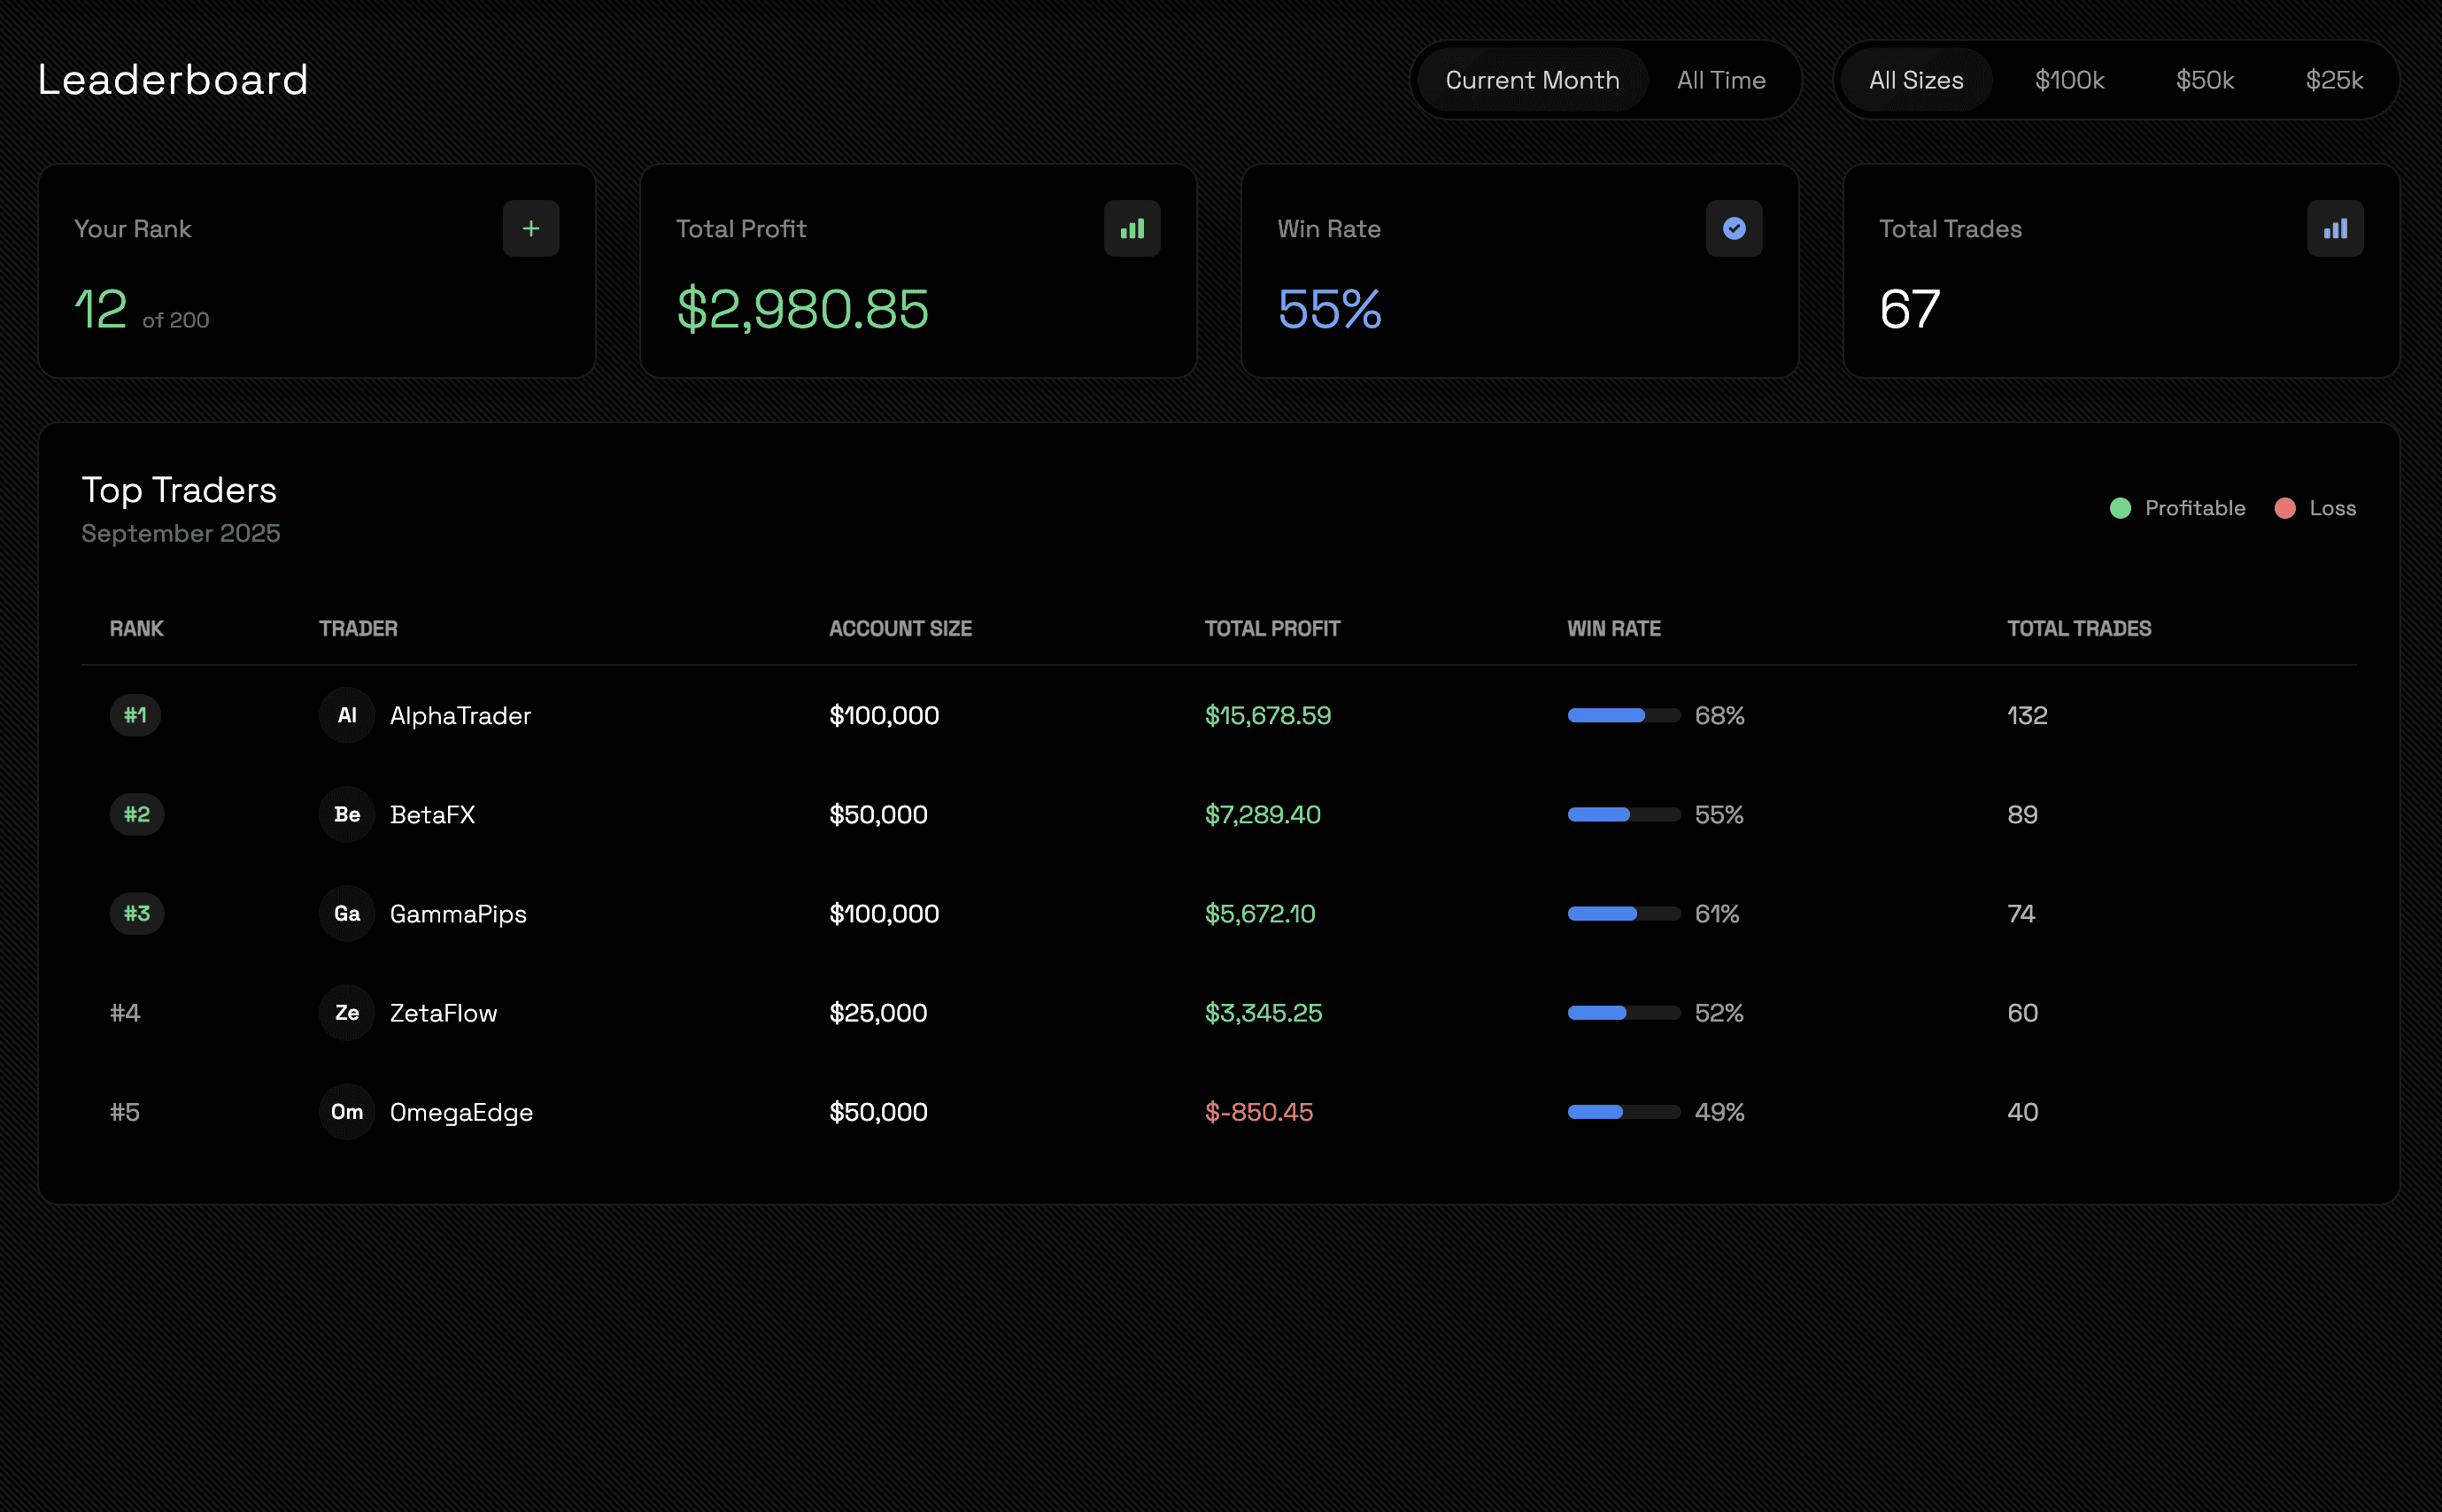Click the blue bar chart icon on Total Trades card
Image resolution: width=2442 pixels, height=1512 pixels.
(2335, 229)
